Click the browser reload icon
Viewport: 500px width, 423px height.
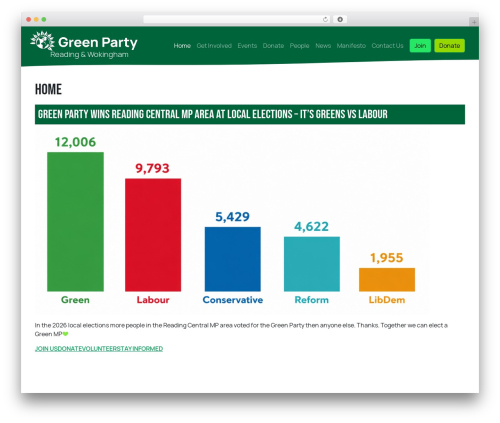coord(325,19)
